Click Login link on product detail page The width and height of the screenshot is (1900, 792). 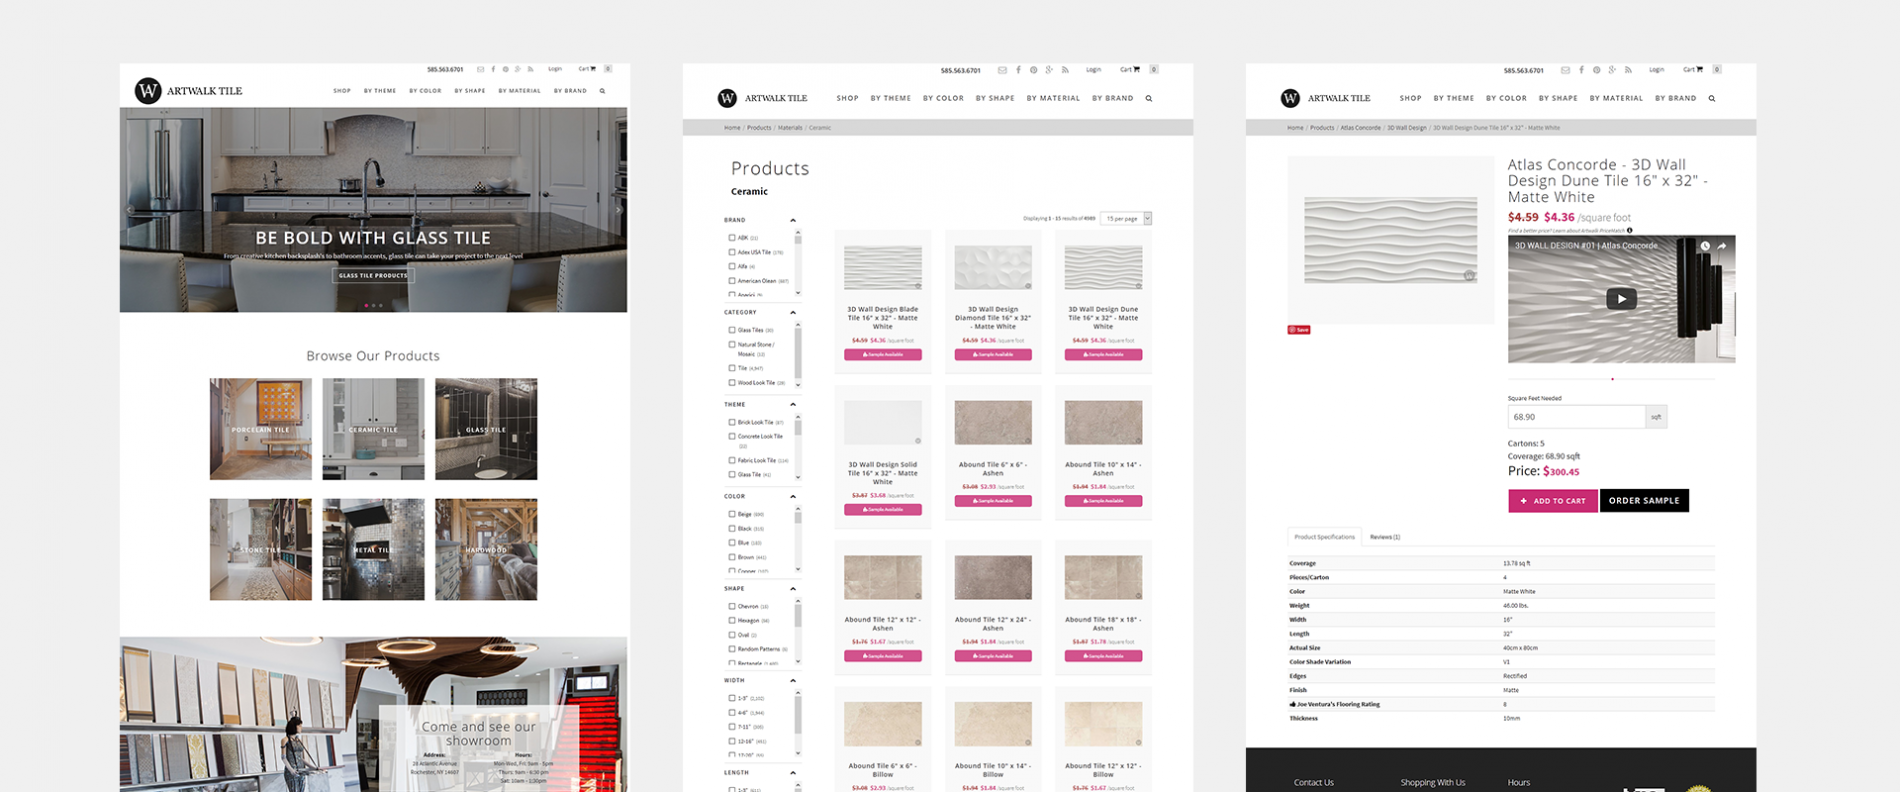[1657, 70]
